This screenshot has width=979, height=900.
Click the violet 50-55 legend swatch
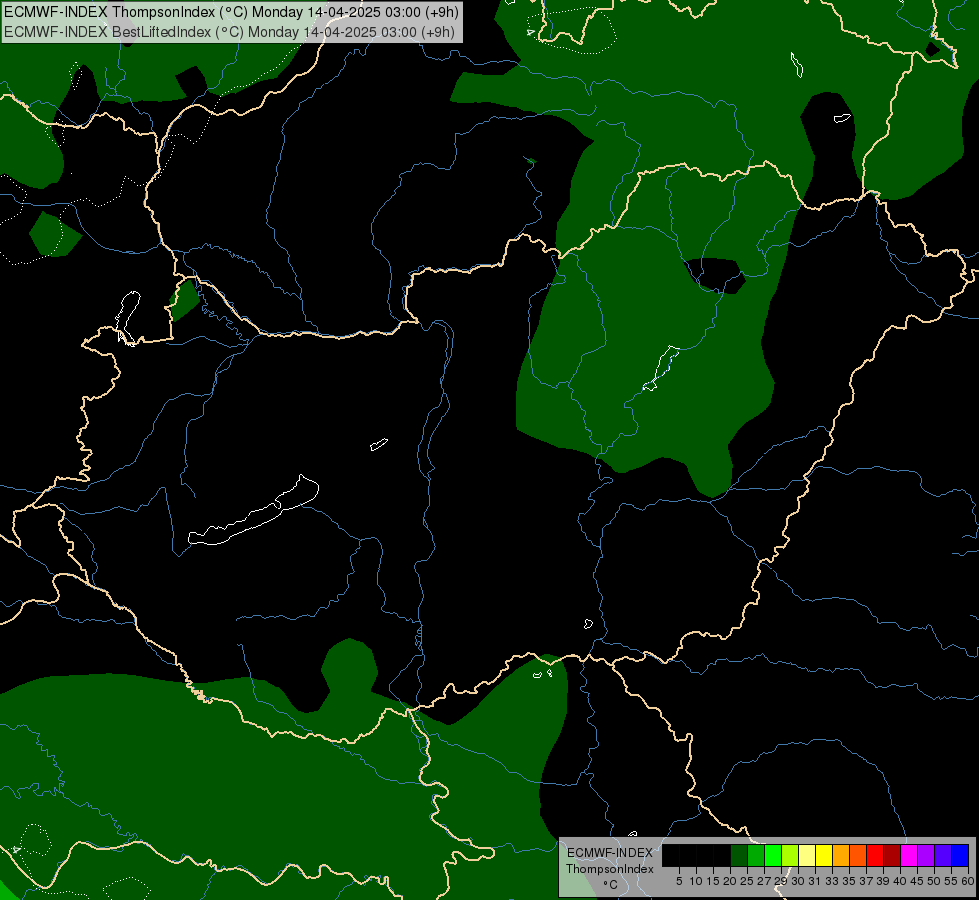tap(943, 855)
